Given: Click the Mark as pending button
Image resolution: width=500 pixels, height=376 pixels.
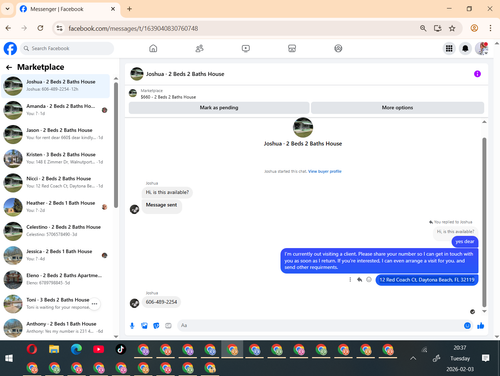Looking at the screenshot, I should (x=219, y=108).
